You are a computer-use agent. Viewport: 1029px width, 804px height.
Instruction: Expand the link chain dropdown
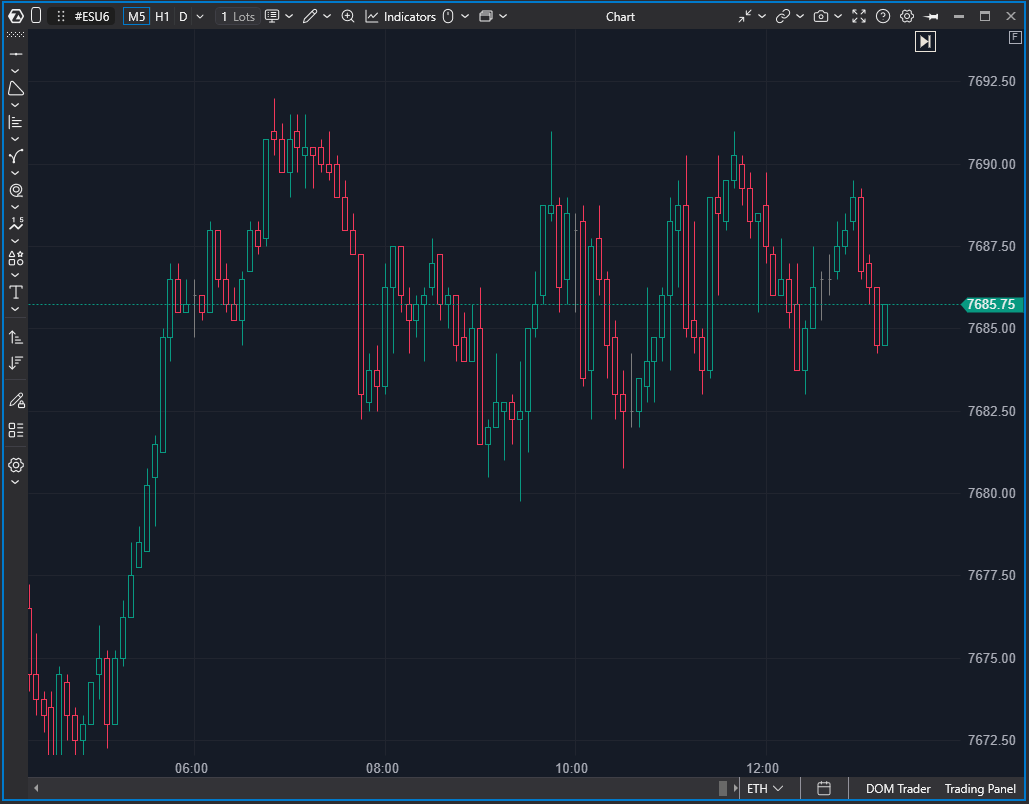pyautogui.click(x=800, y=16)
